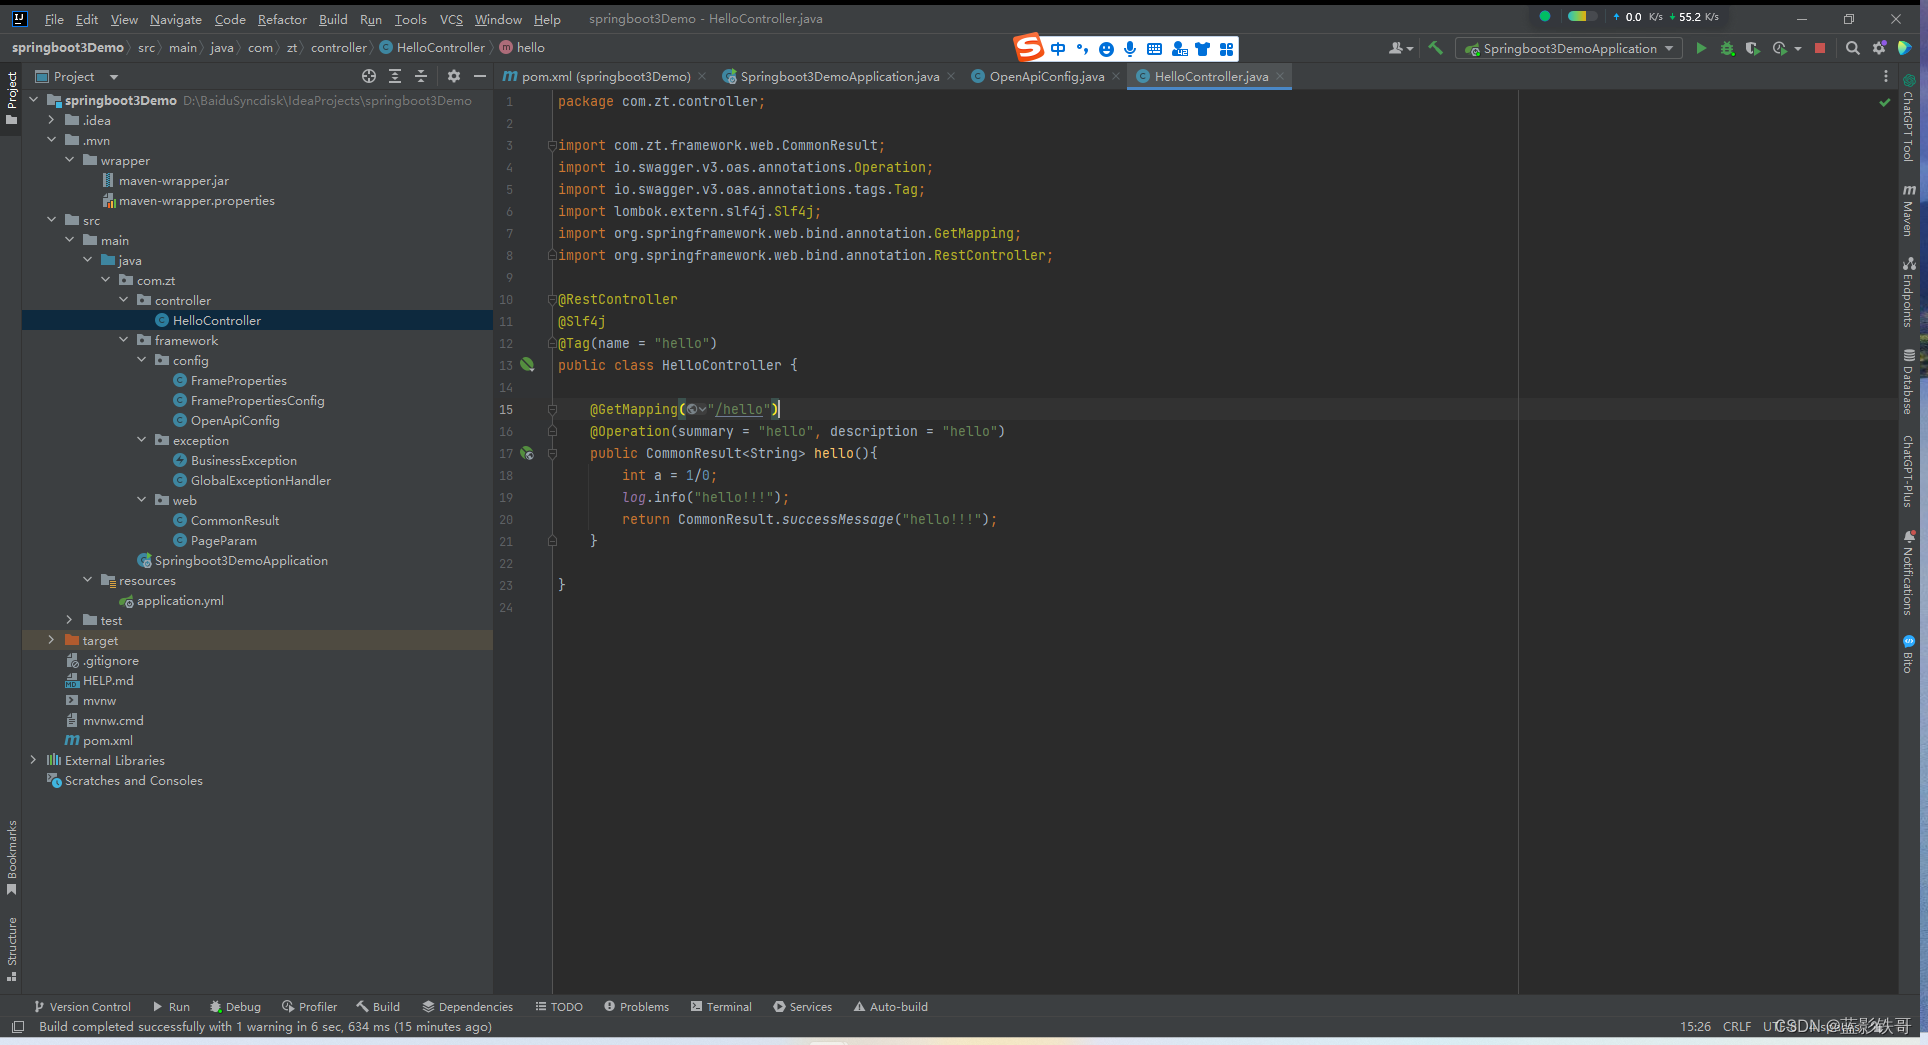Viewport: 1928px width, 1045px height.
Task: Run Springboot3DemoApplication with green play button
Action: (x=1701, y=48)
